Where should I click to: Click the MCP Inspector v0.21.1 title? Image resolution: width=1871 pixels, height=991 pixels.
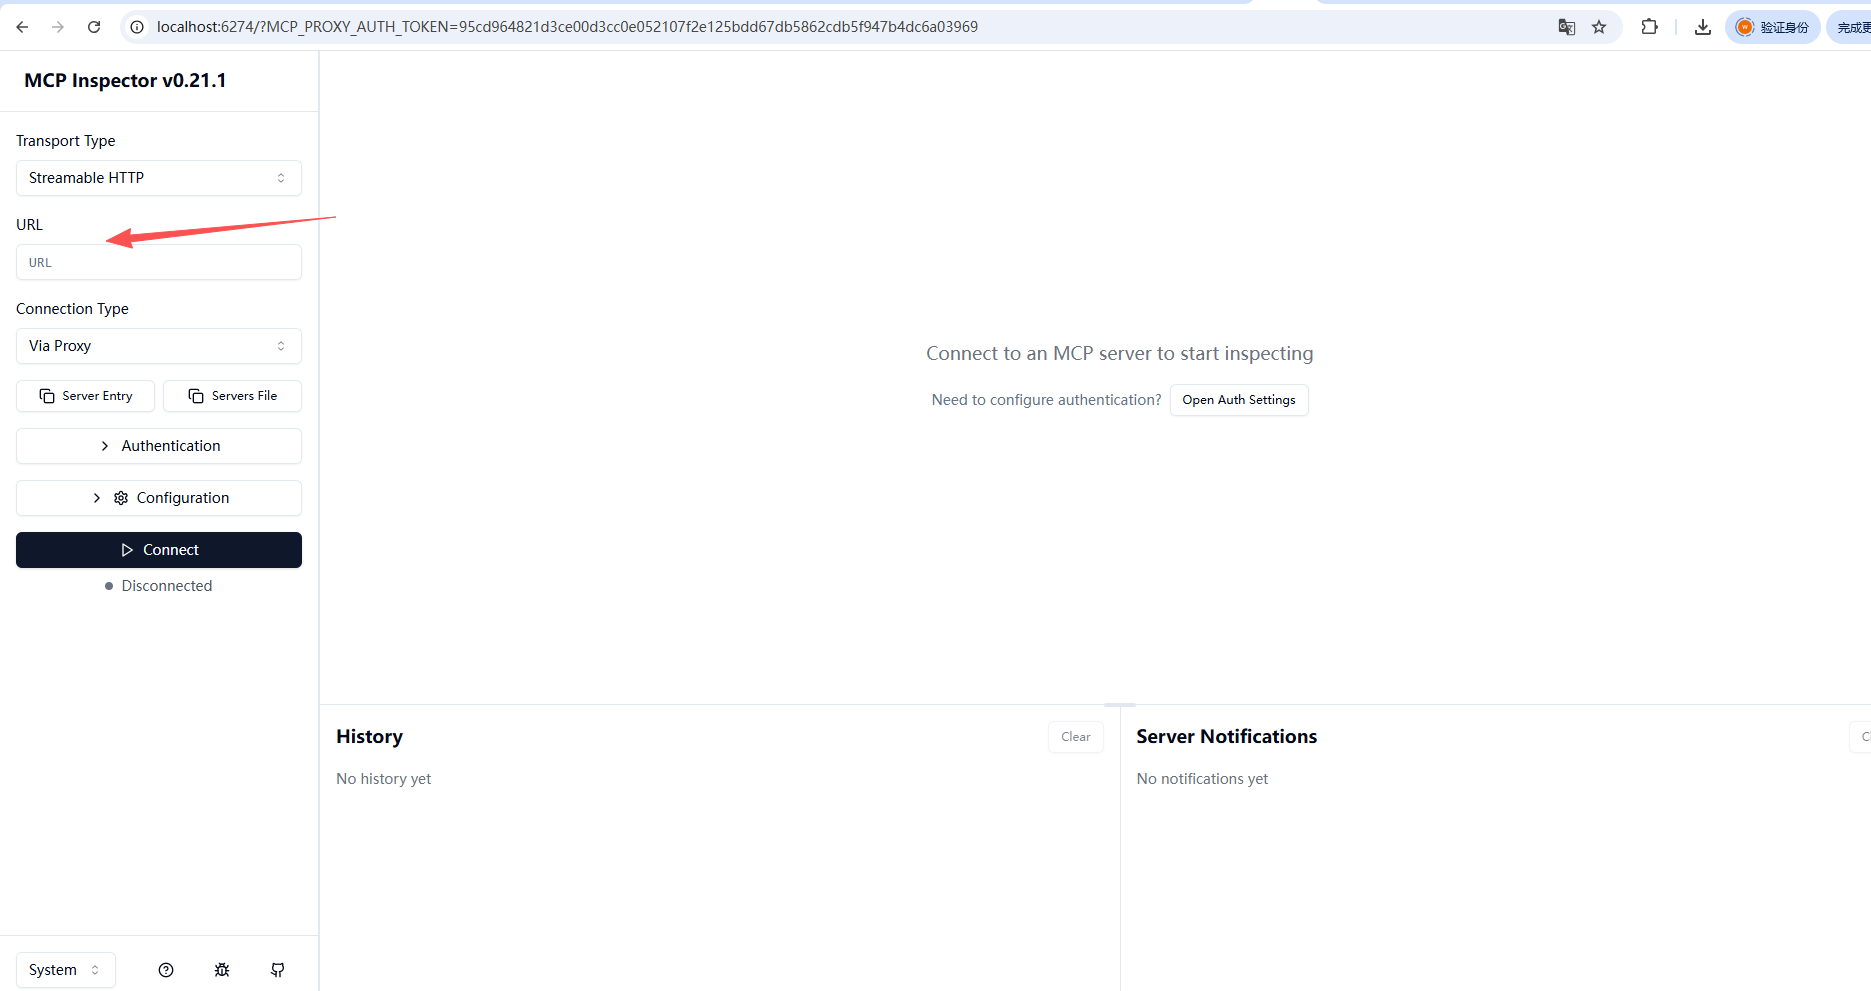click(x=125, y=81)
